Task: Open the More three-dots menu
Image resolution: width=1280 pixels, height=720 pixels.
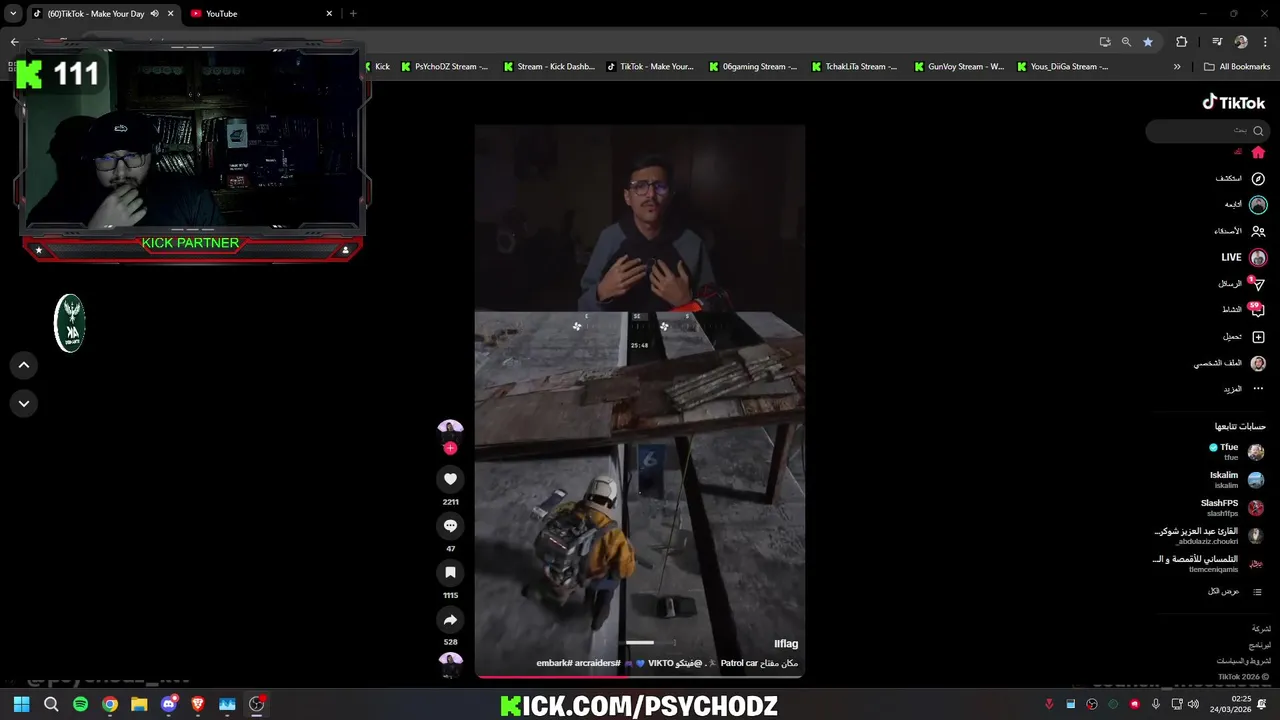Action: pos(1258,389)
